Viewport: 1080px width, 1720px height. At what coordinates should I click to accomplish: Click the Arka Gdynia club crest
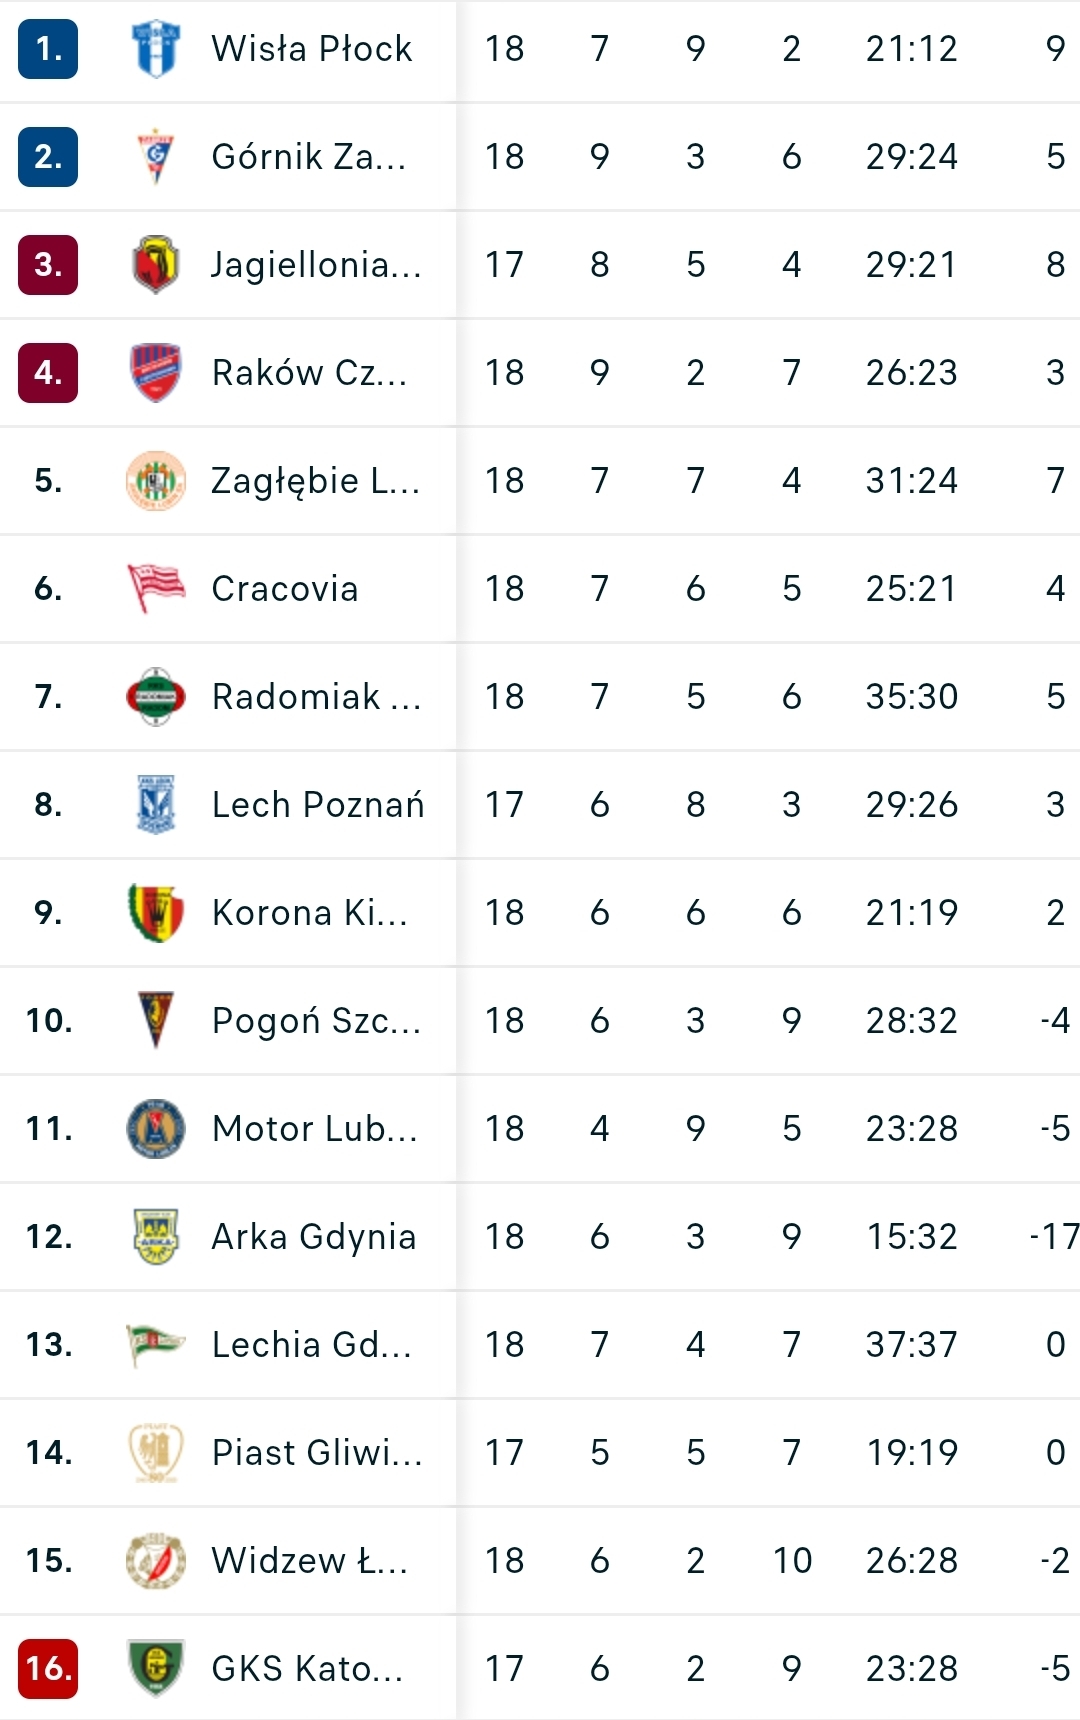[x=155, y=1236]
